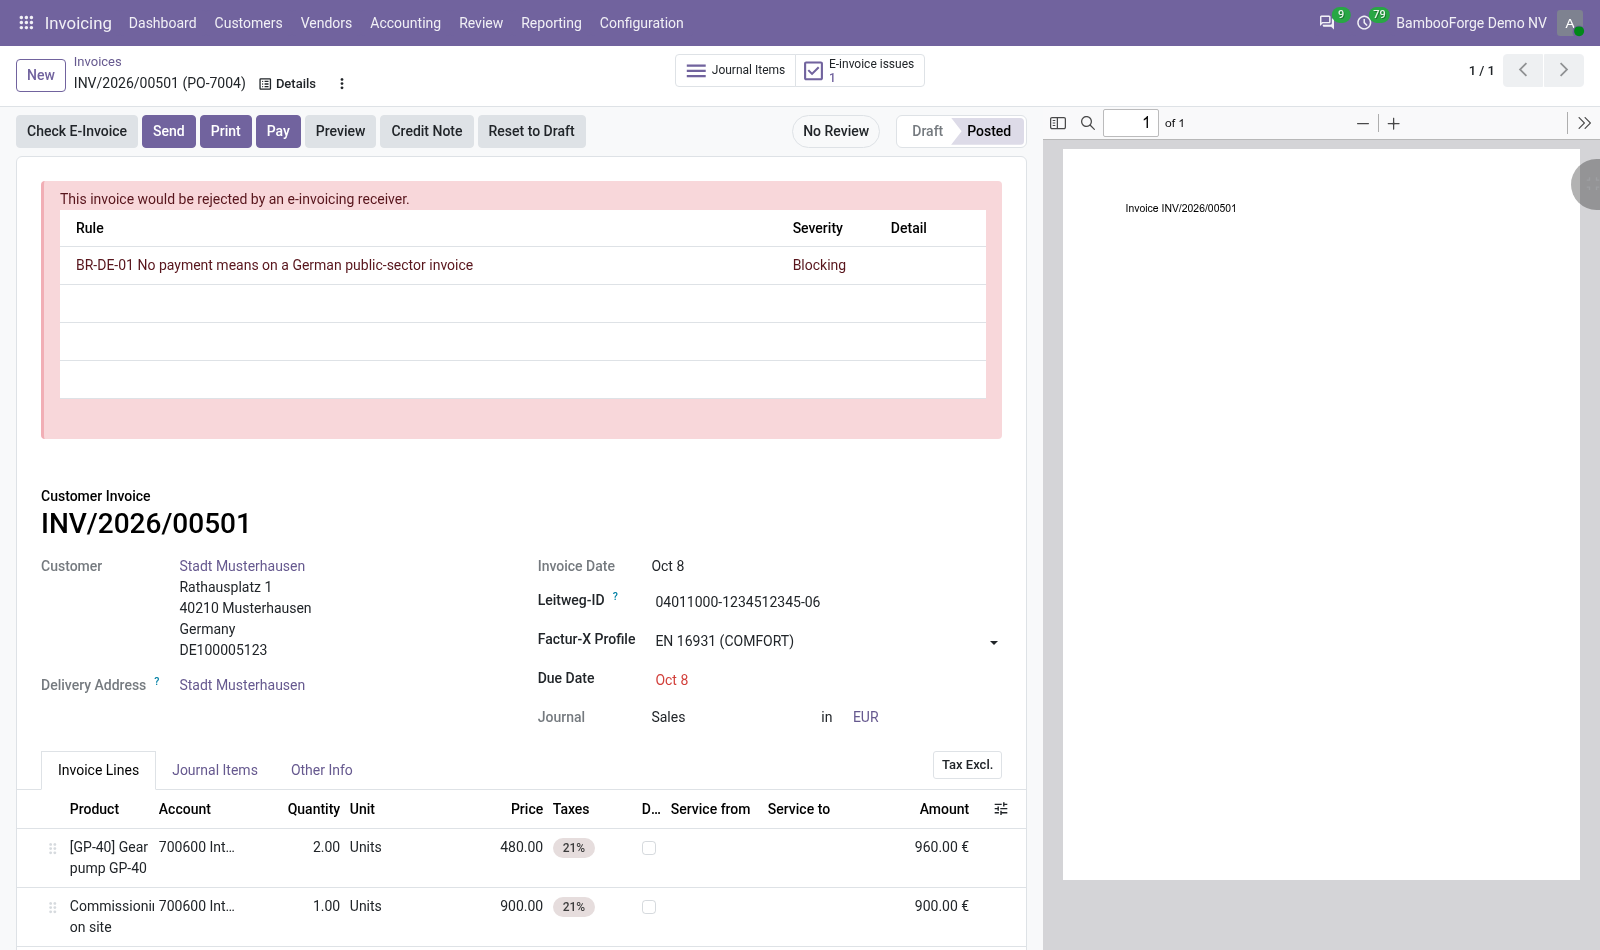The height and width of the screenshot is (950, 1600).
Task: Click the No Review status button
Action: (836, 131)
